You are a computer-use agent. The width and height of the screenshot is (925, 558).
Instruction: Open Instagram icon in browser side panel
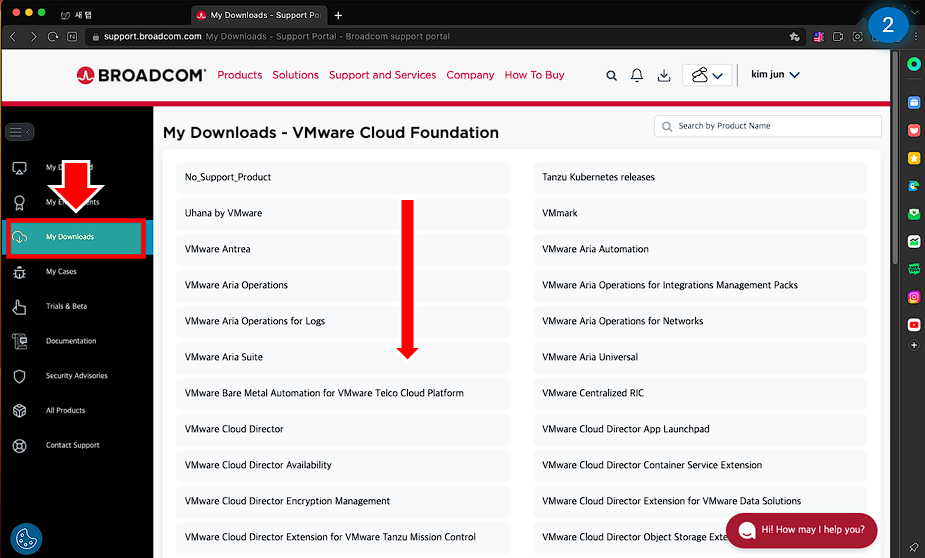click(x=914, y=297)
